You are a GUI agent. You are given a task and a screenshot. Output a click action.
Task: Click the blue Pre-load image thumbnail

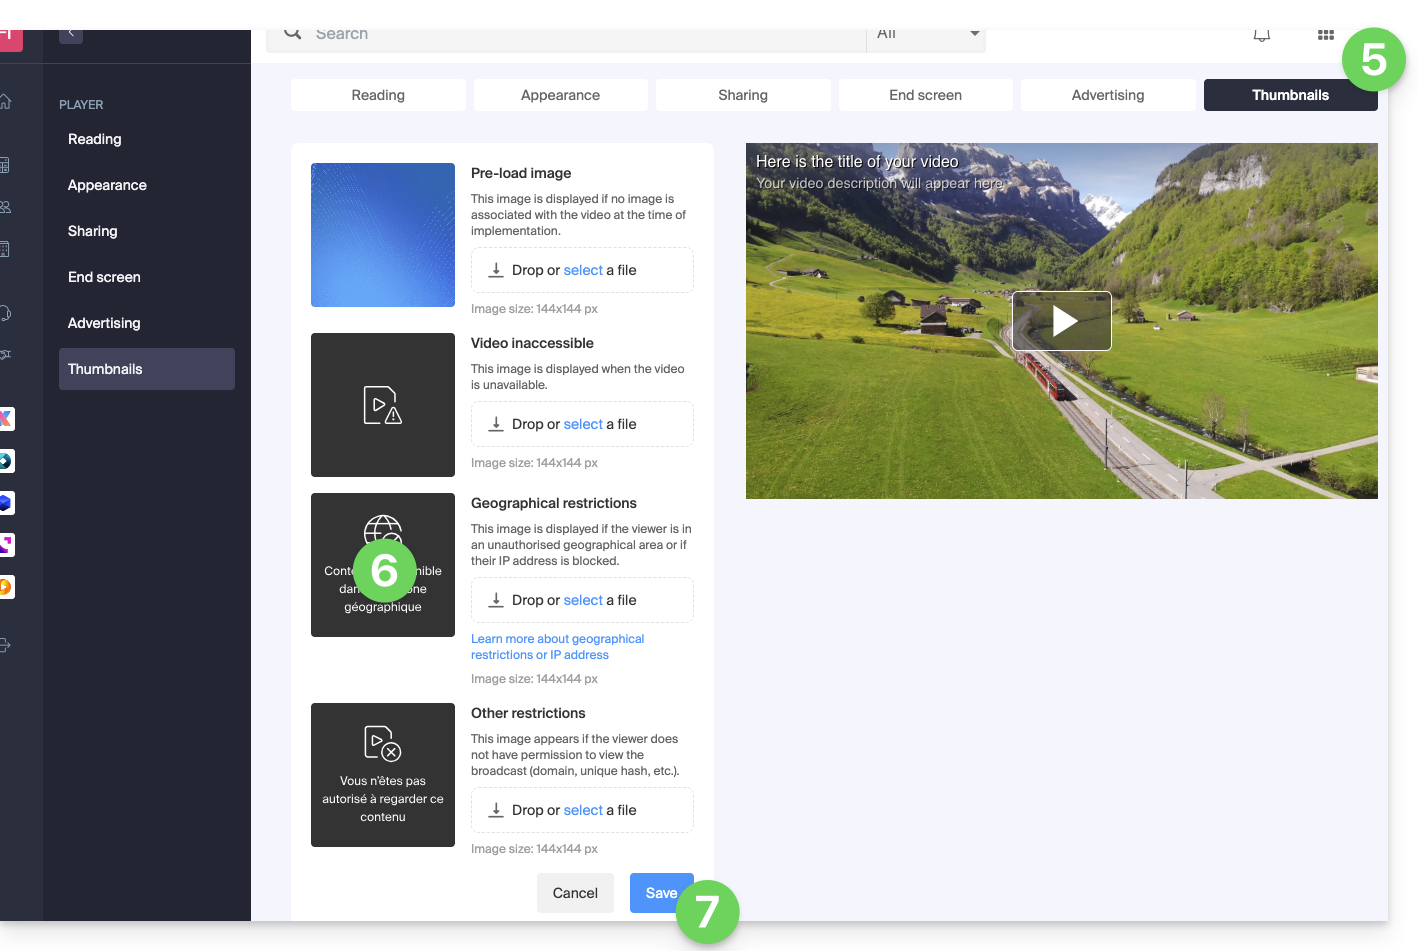383,235
